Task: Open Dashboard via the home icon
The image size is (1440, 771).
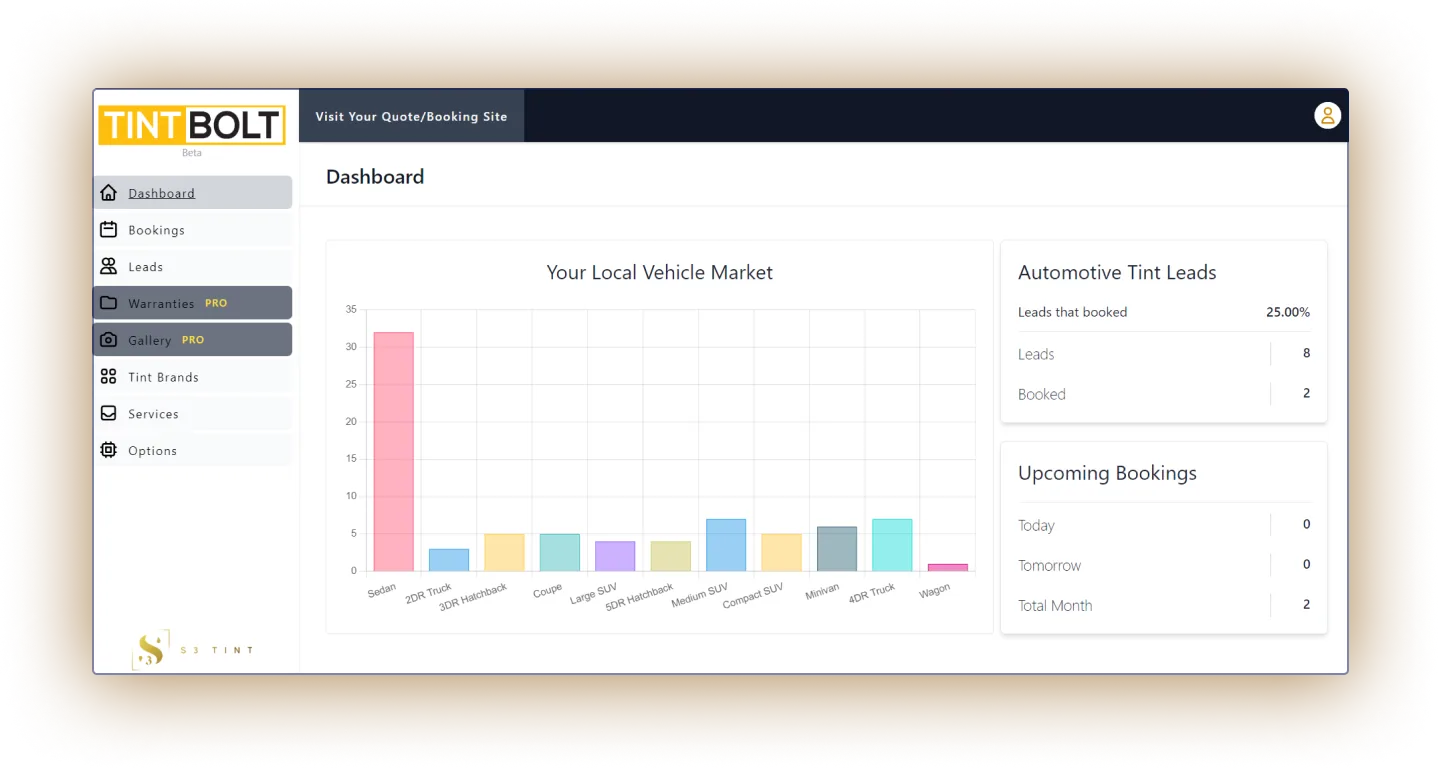Action: point(108,191)
